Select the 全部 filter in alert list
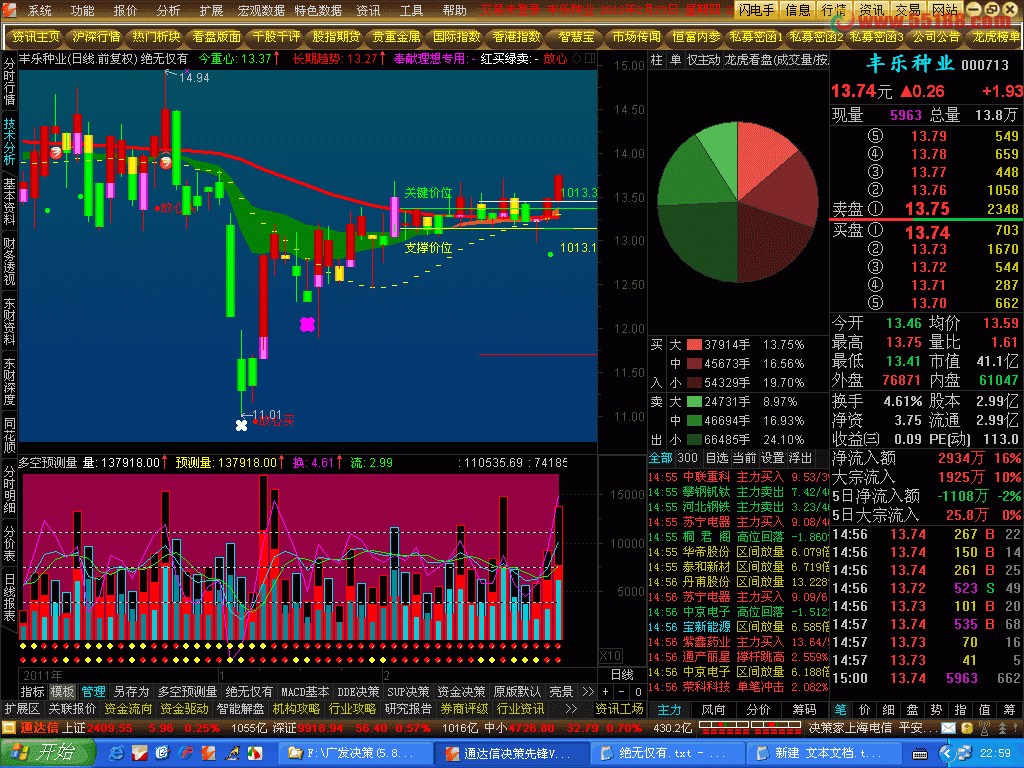 660,458
